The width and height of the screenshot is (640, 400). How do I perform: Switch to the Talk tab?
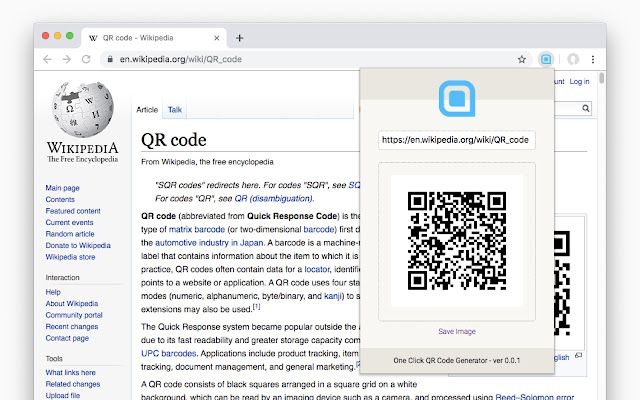tap(175, 110)
